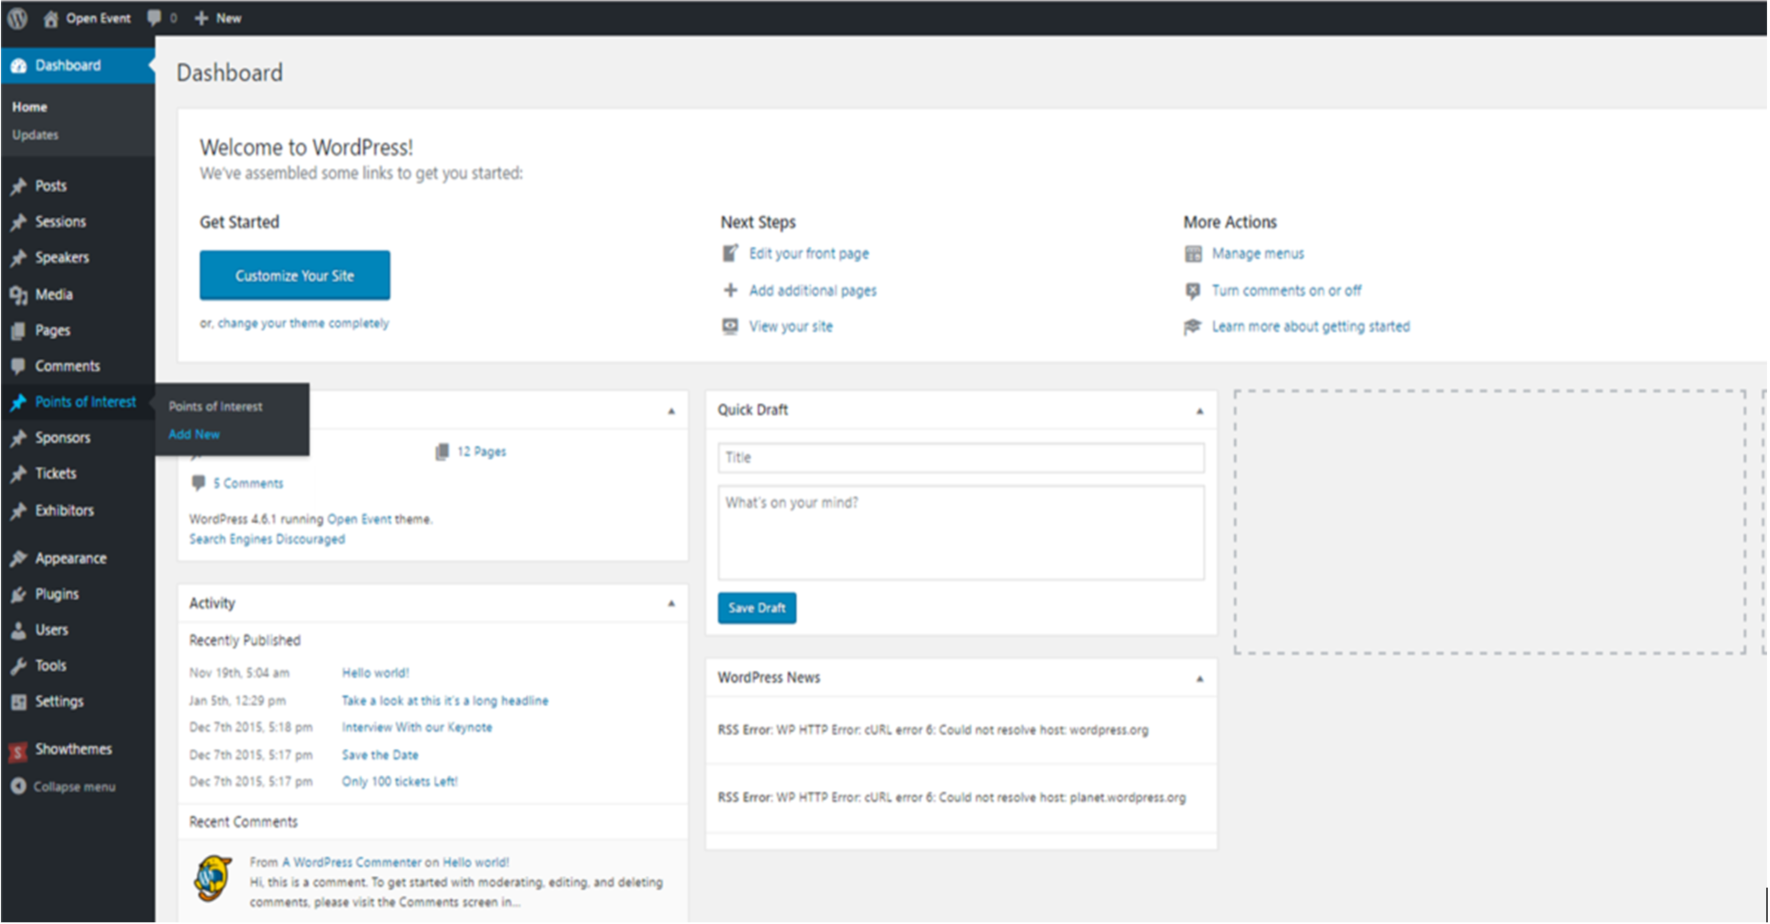Click A WordPress Commenter link
The image size is (1770, 924).
[351, 863]
